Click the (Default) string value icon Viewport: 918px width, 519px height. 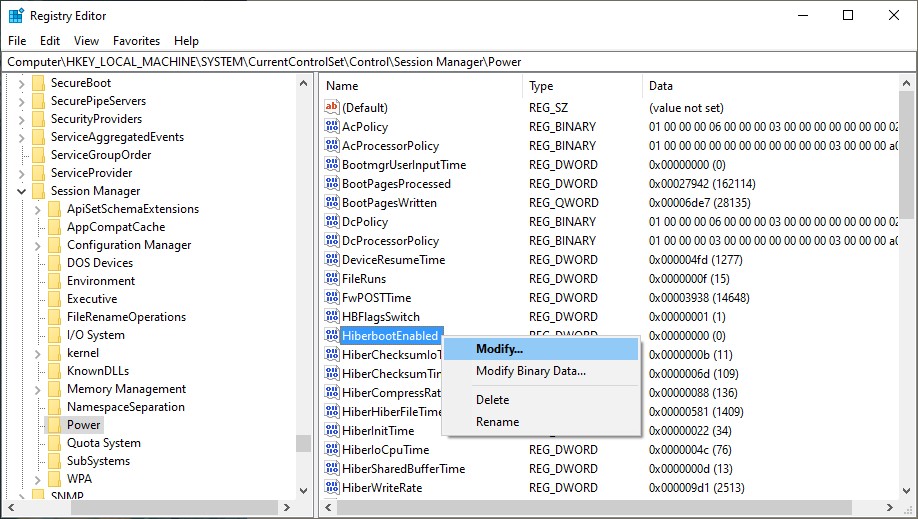click(332, 107)
